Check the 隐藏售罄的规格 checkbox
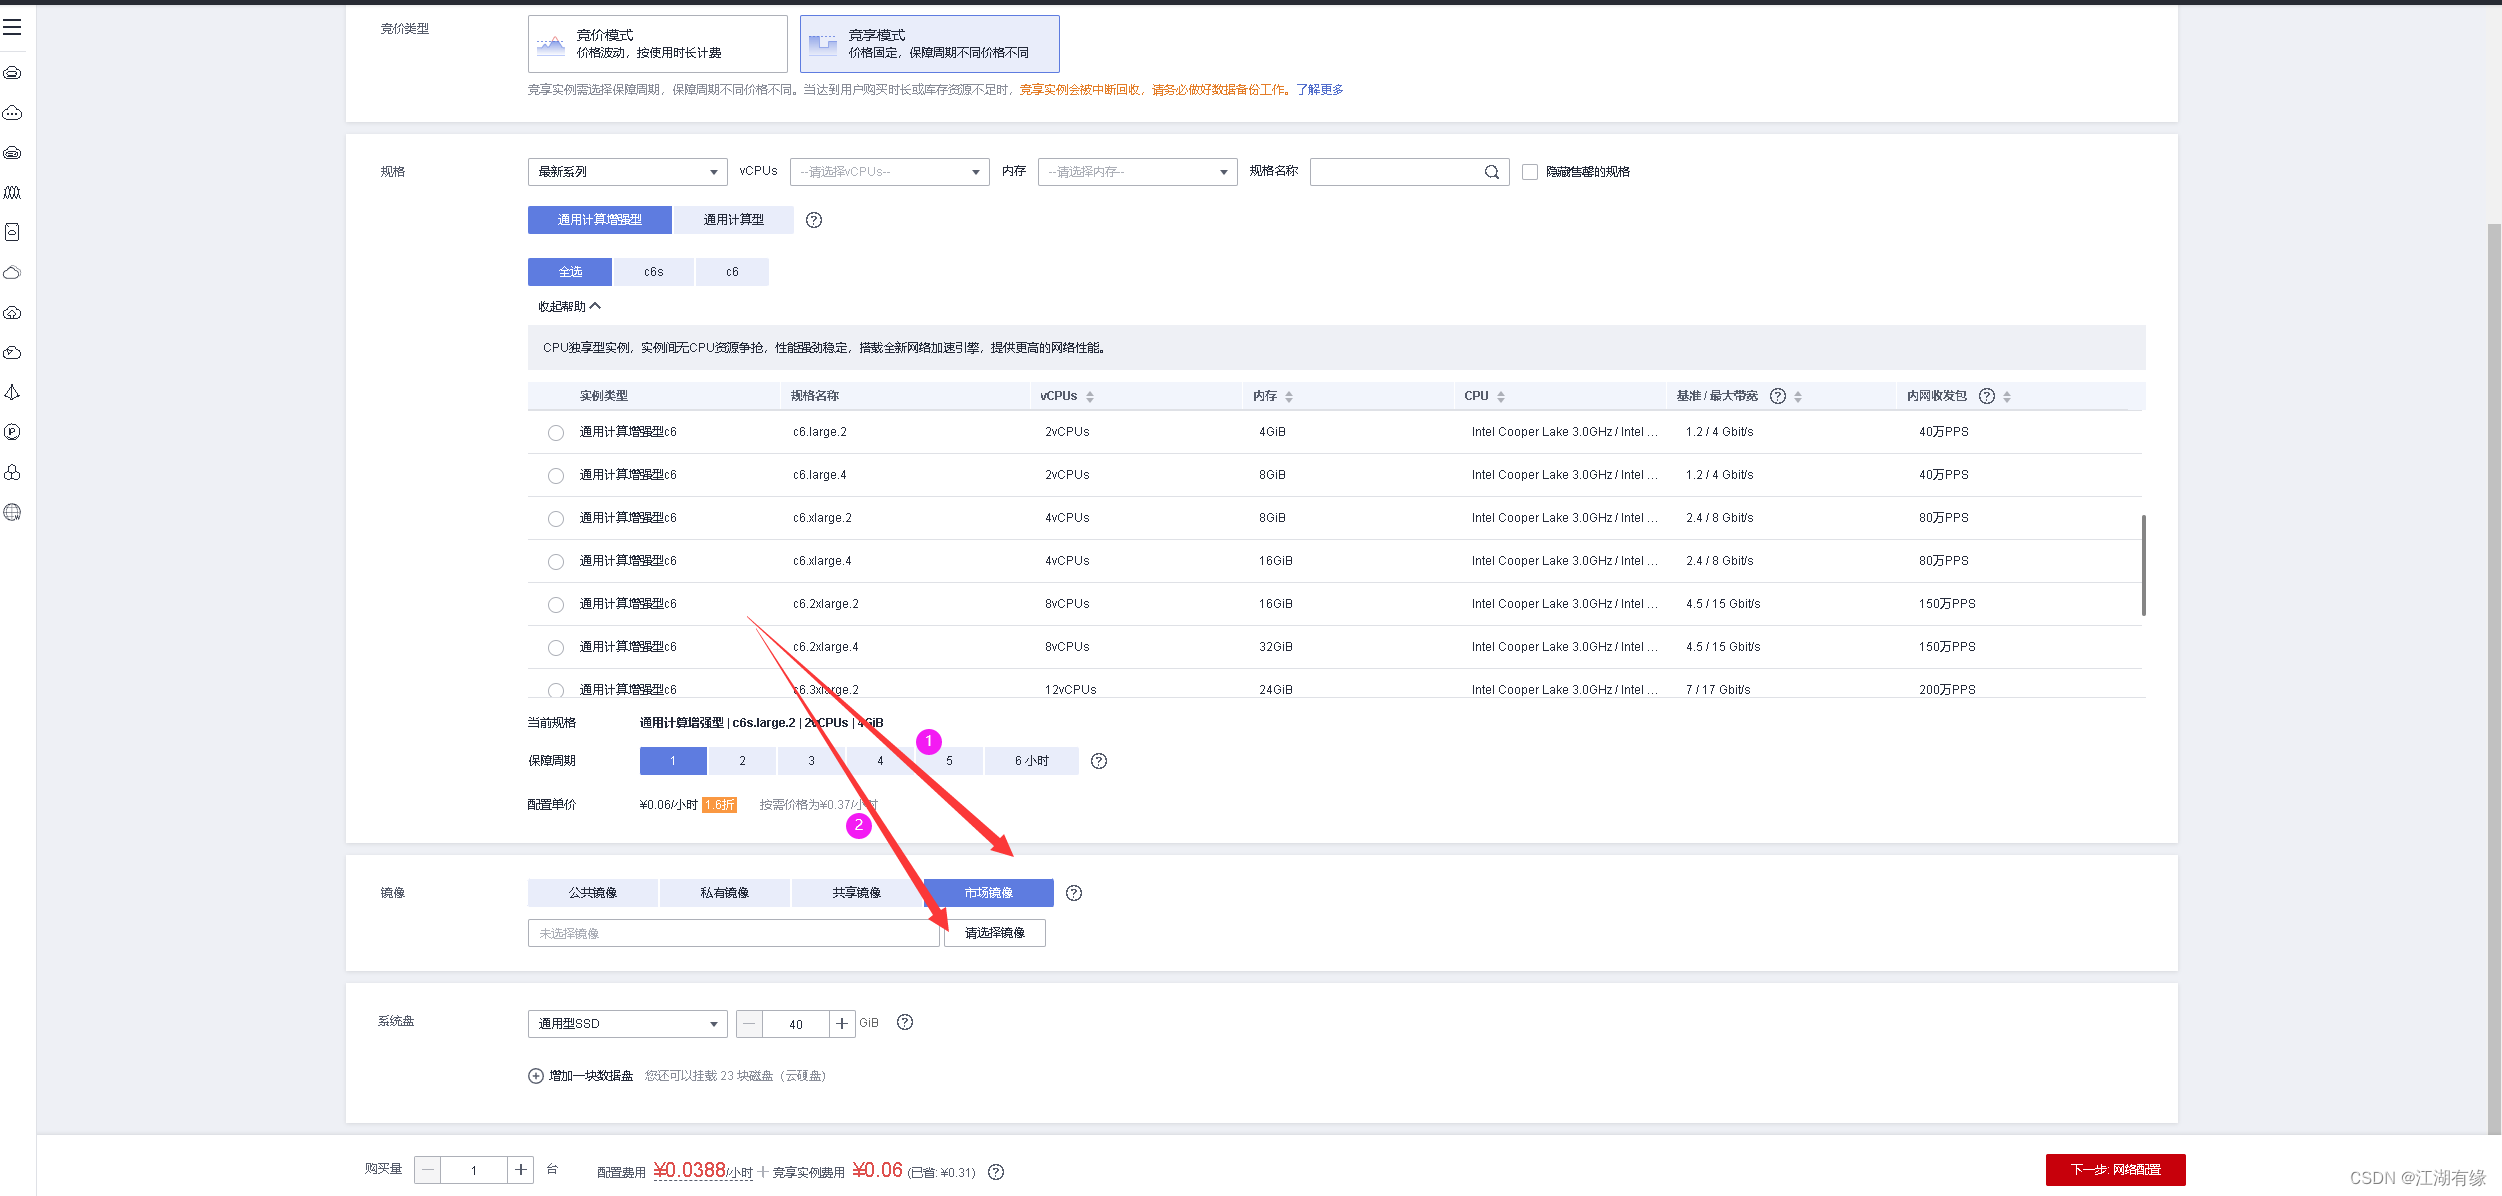The width and height of the screenshot is (2502, 1196). coord(1530,172)
